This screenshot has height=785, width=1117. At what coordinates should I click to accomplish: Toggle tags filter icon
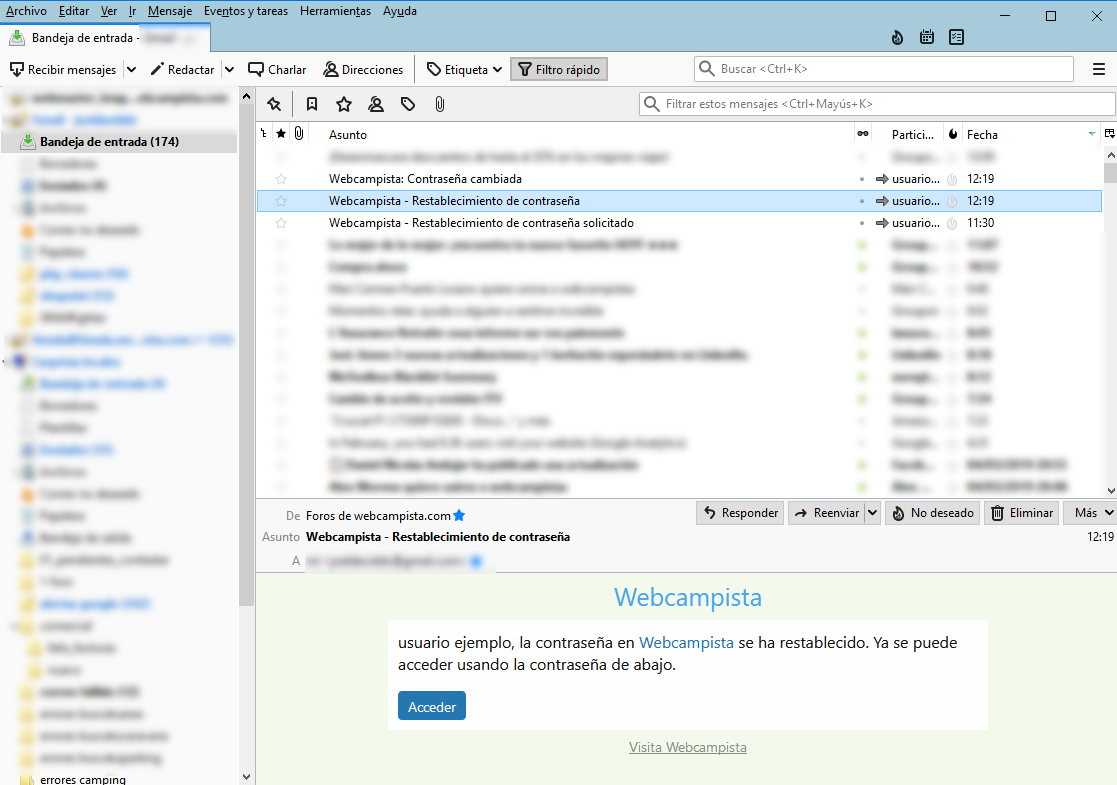[x=408, y=105]
